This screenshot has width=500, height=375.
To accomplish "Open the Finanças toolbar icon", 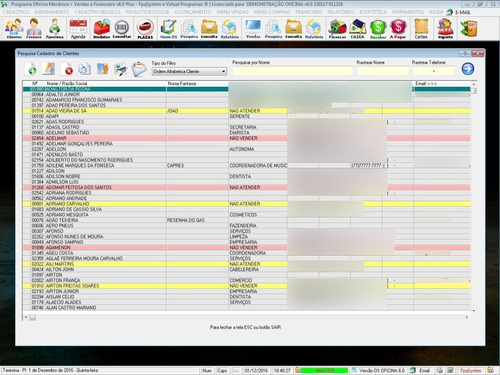I will click(x=337, y=29).
